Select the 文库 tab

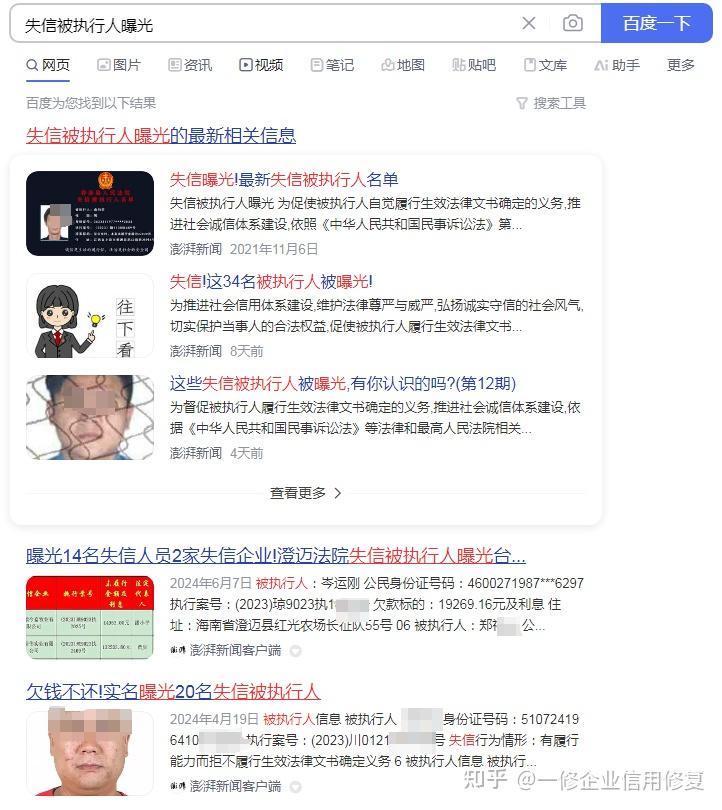(x=545, y=65)
